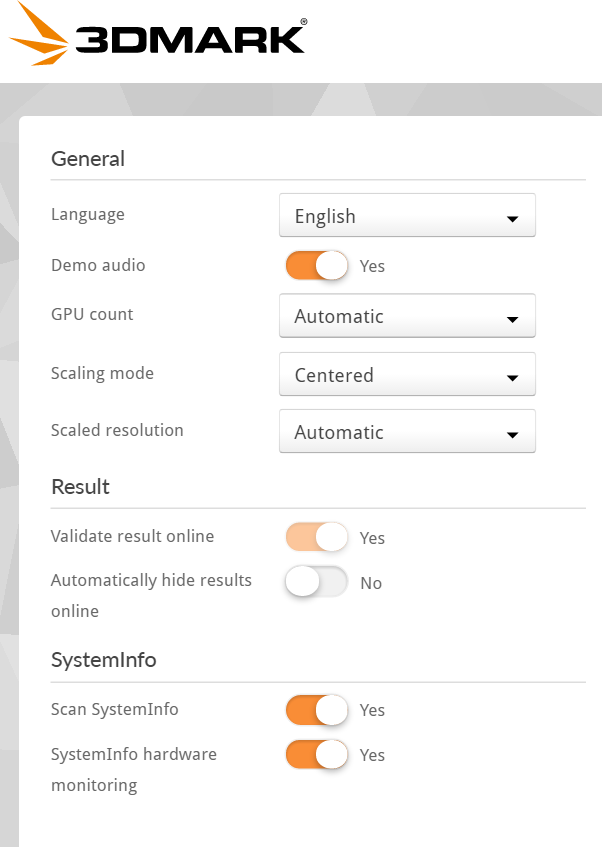Image resolution: width=602 pixels, height=847 pixels.
Task: Click the Result section heading
Action: [x=80, y=487]
